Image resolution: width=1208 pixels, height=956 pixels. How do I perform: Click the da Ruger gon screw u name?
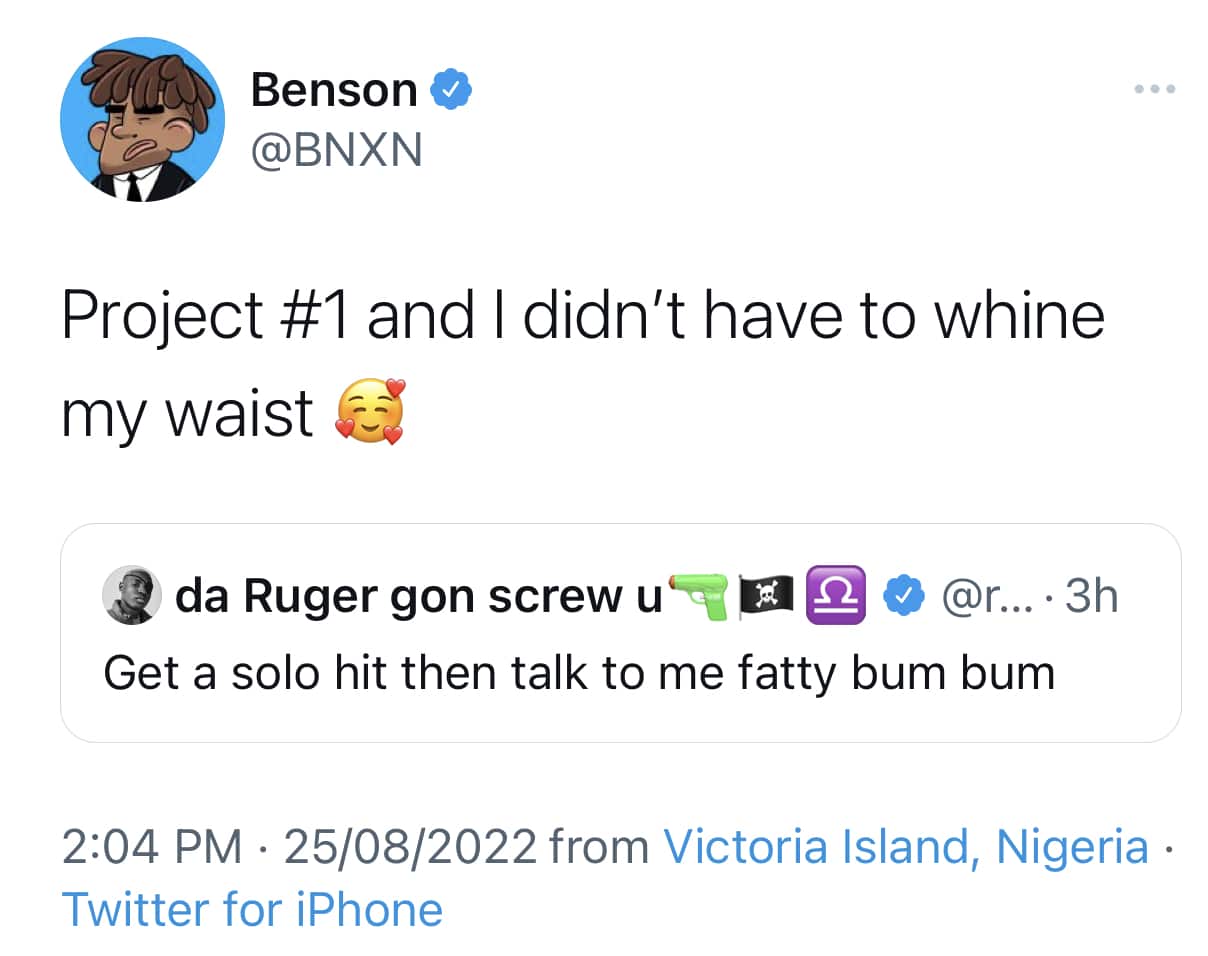pyautogui.click(x=418, y=597)
